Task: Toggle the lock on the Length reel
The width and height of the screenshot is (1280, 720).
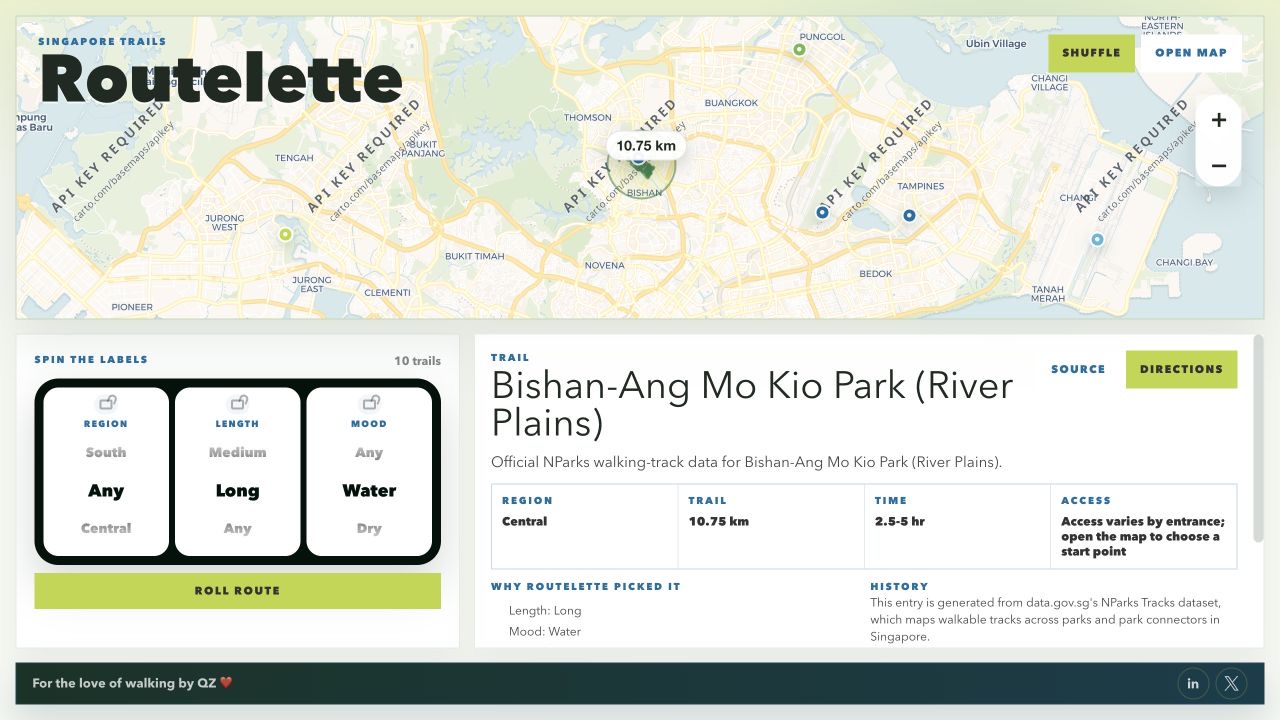Action: point(238,402)
